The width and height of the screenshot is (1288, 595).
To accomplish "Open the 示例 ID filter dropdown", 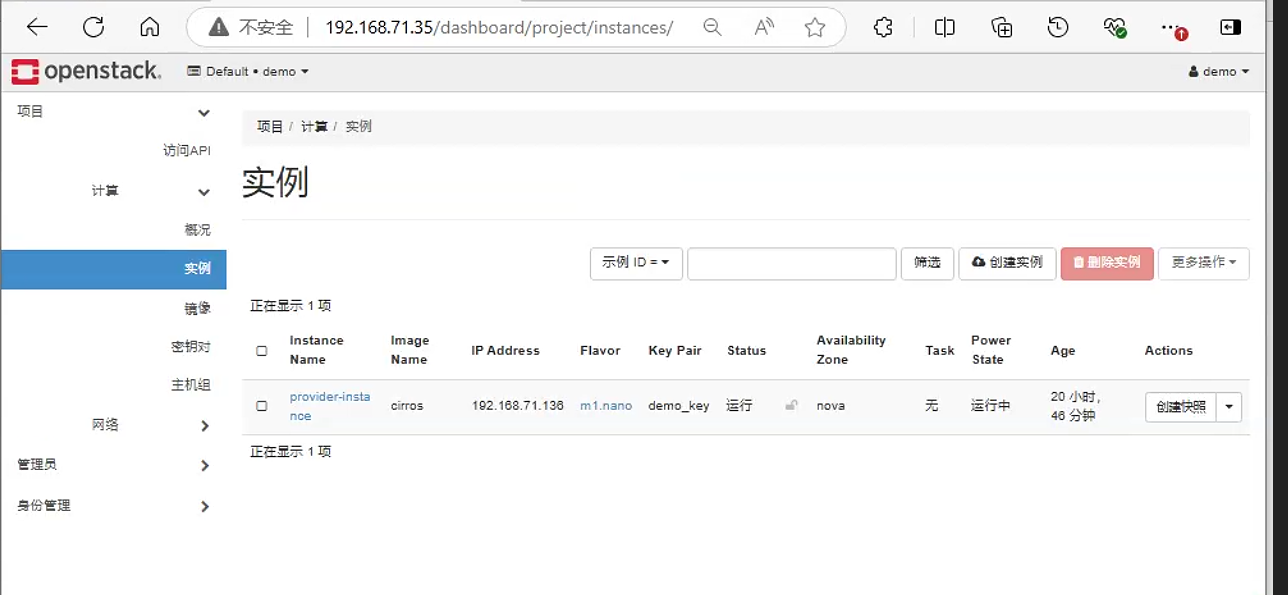I will (636, 263).
